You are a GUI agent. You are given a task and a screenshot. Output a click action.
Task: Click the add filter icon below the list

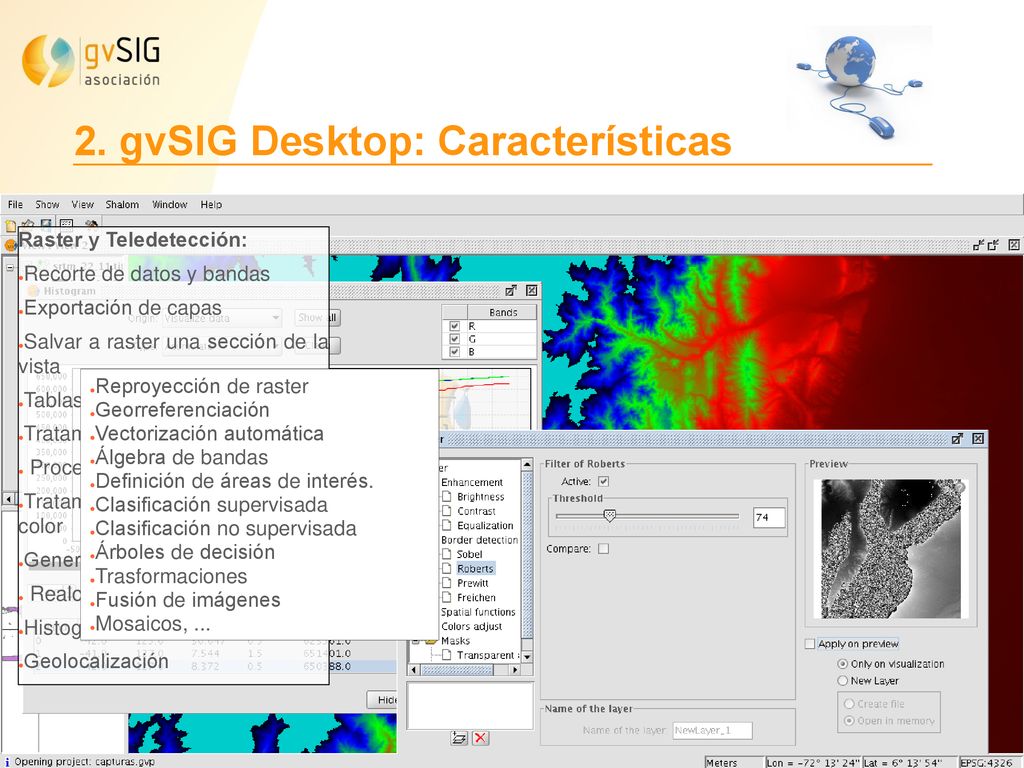coord(459,738)
